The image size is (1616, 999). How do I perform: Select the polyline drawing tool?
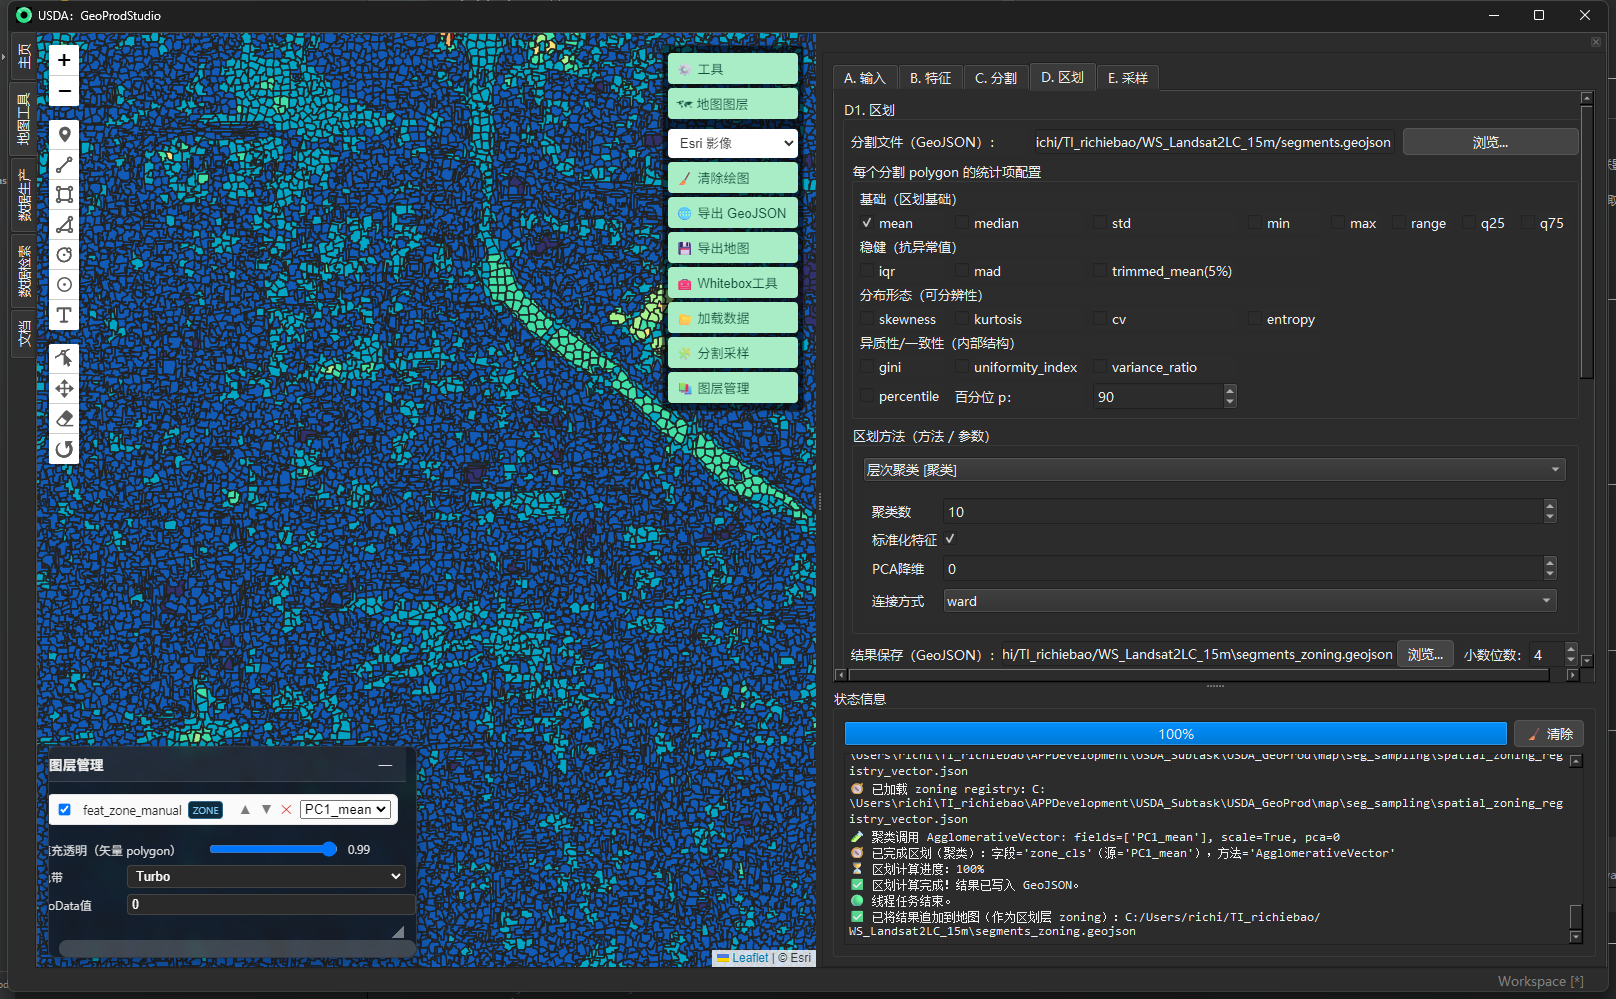64,164
